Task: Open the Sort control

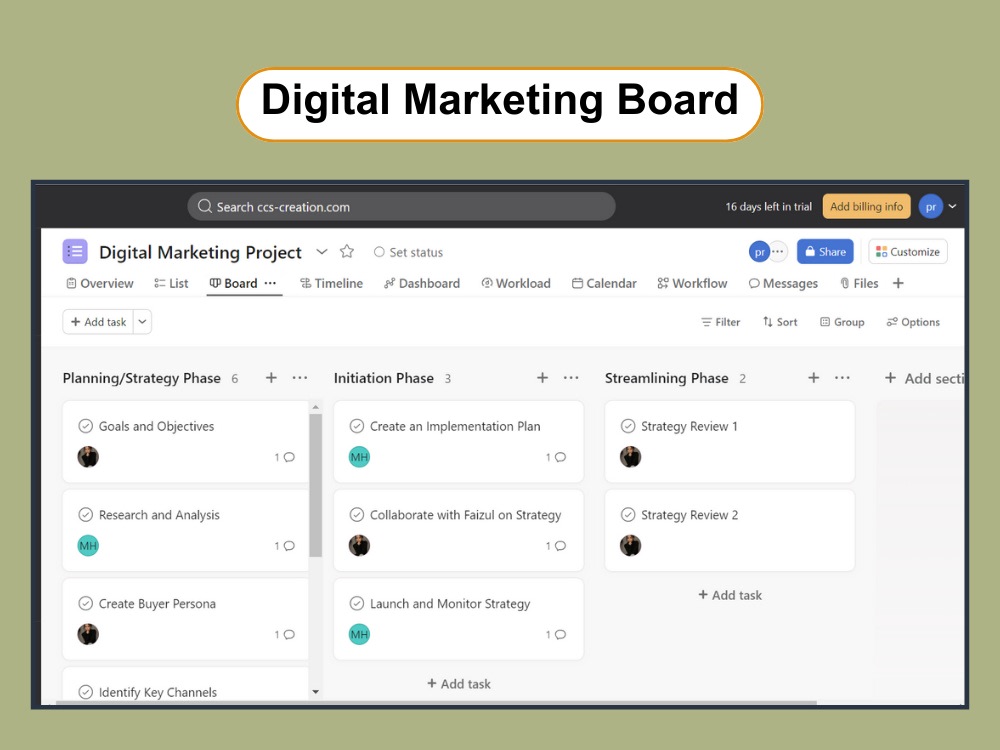Action: coord(780,322)
